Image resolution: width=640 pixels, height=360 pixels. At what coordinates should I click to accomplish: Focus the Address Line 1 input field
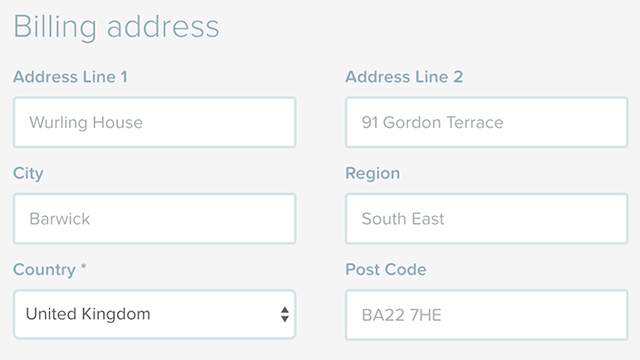pyautogui.click(x=154, y=122)
